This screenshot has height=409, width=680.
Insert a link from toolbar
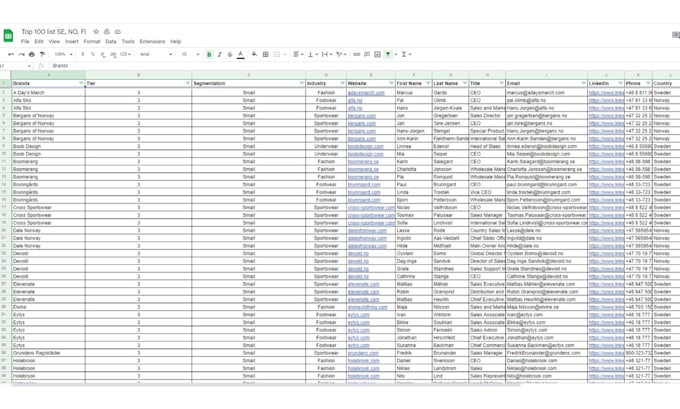point(356,54)
